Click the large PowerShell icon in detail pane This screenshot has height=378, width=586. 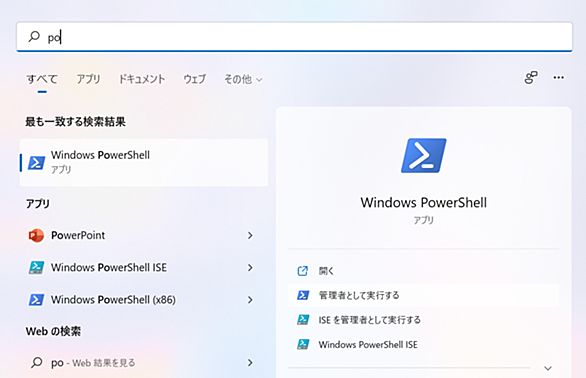(x=423, y=156)
